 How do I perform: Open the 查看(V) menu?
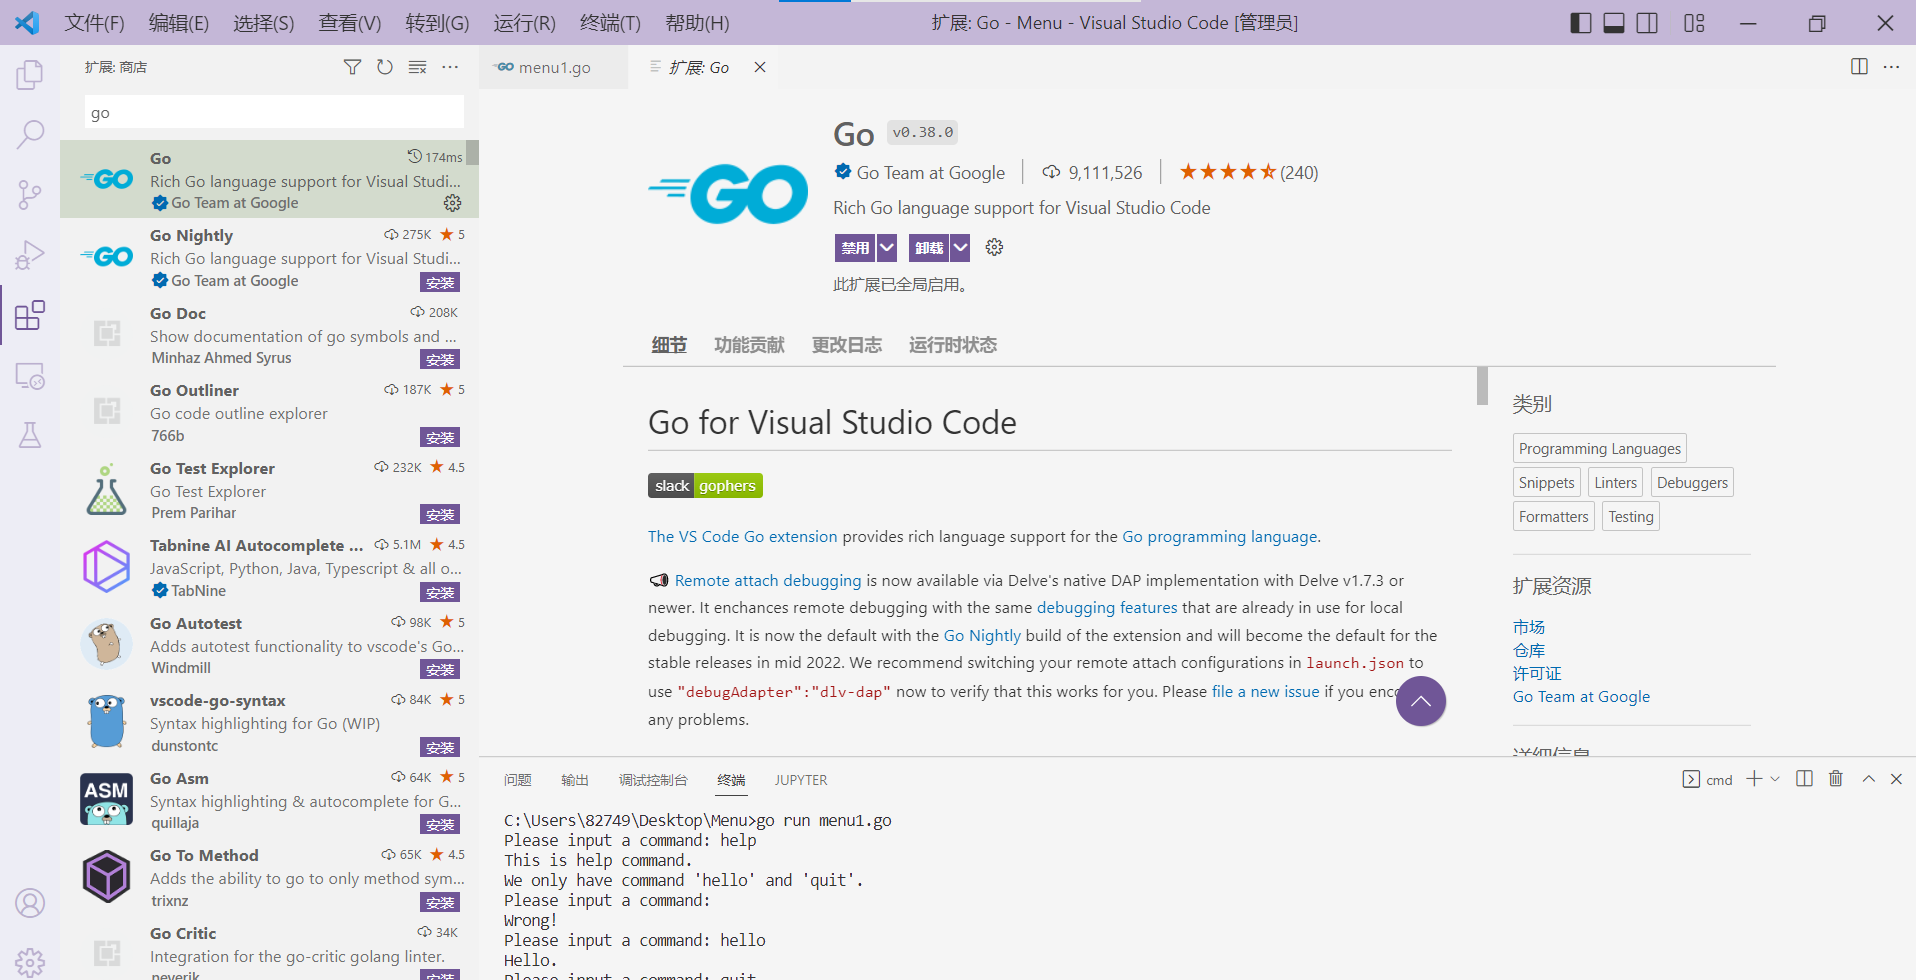coord(350,23)
